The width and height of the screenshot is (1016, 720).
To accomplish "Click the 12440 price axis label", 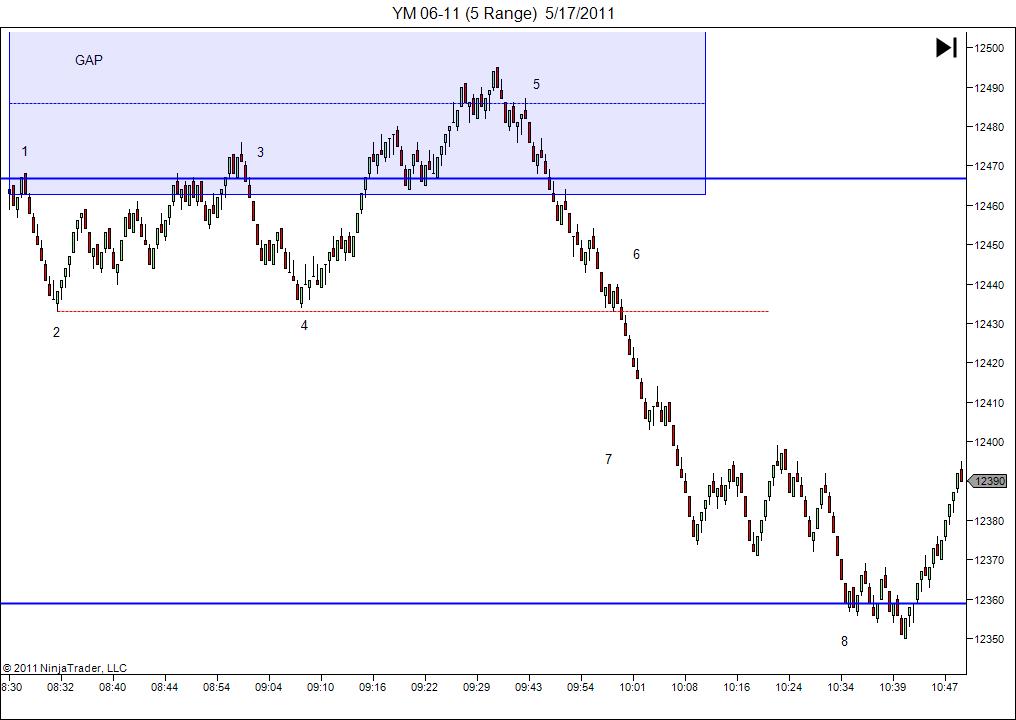I will (x=989, y=285).
